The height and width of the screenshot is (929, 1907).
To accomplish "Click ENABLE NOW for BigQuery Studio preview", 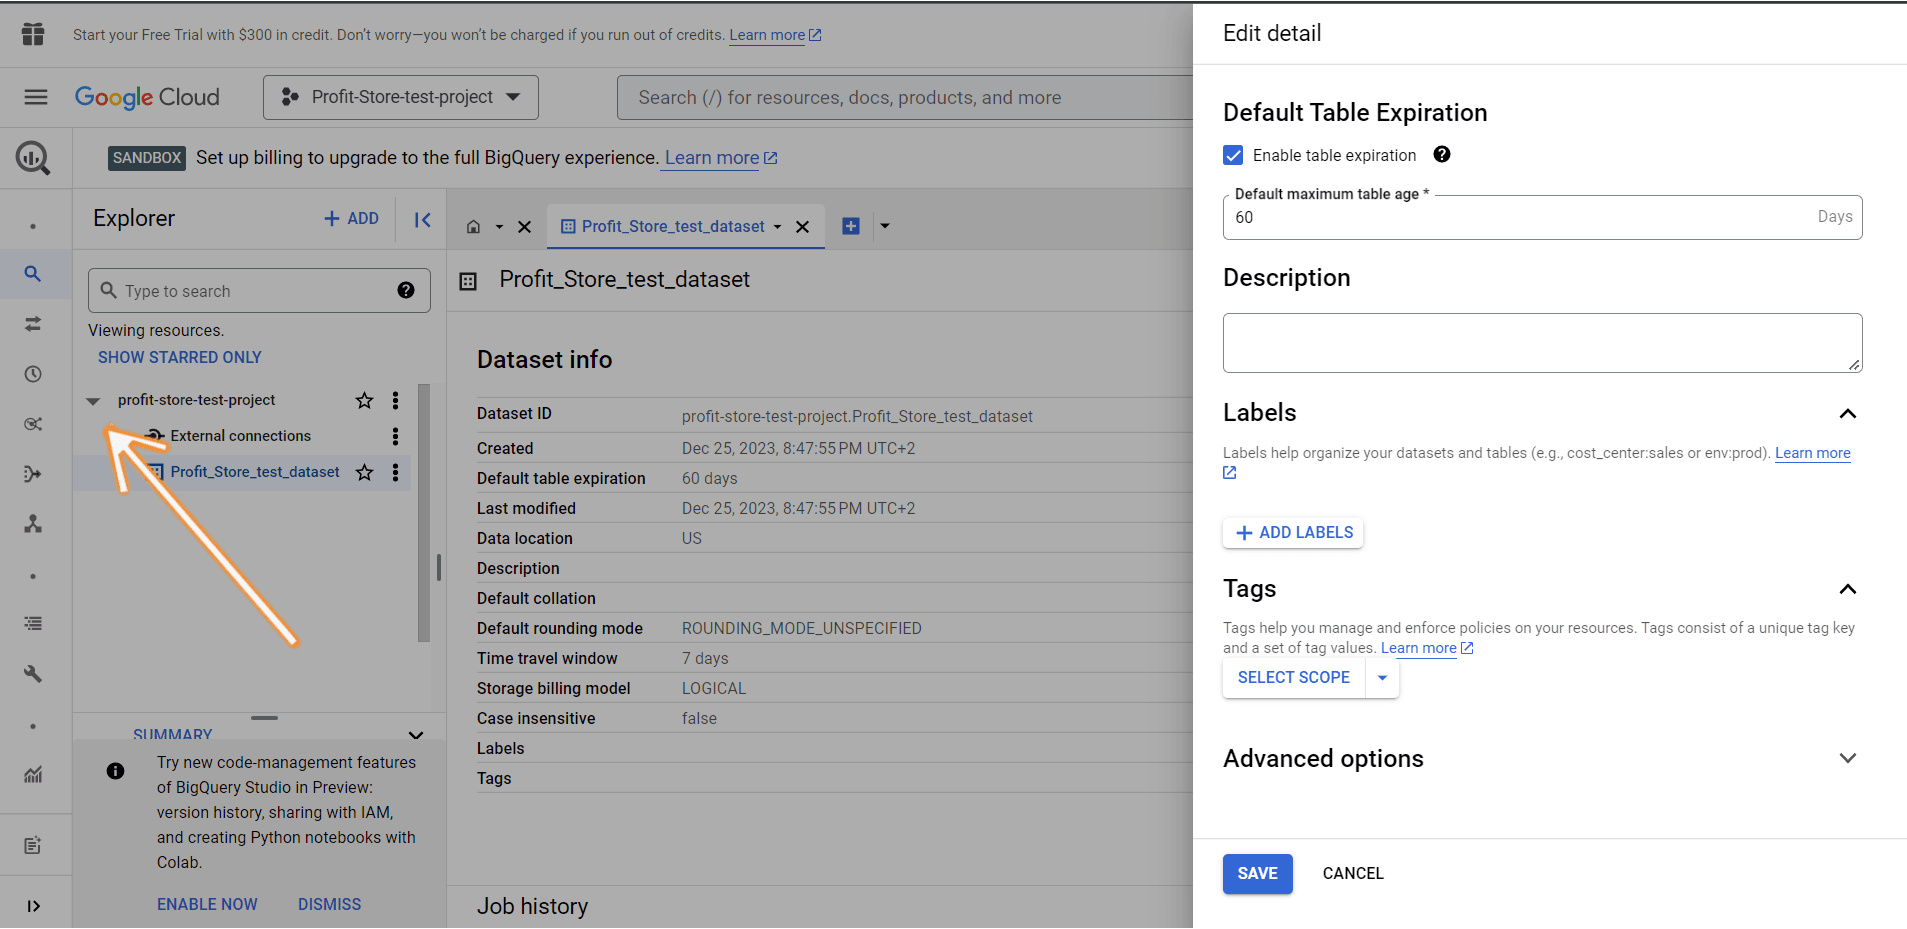I will (x=207, y=904).
